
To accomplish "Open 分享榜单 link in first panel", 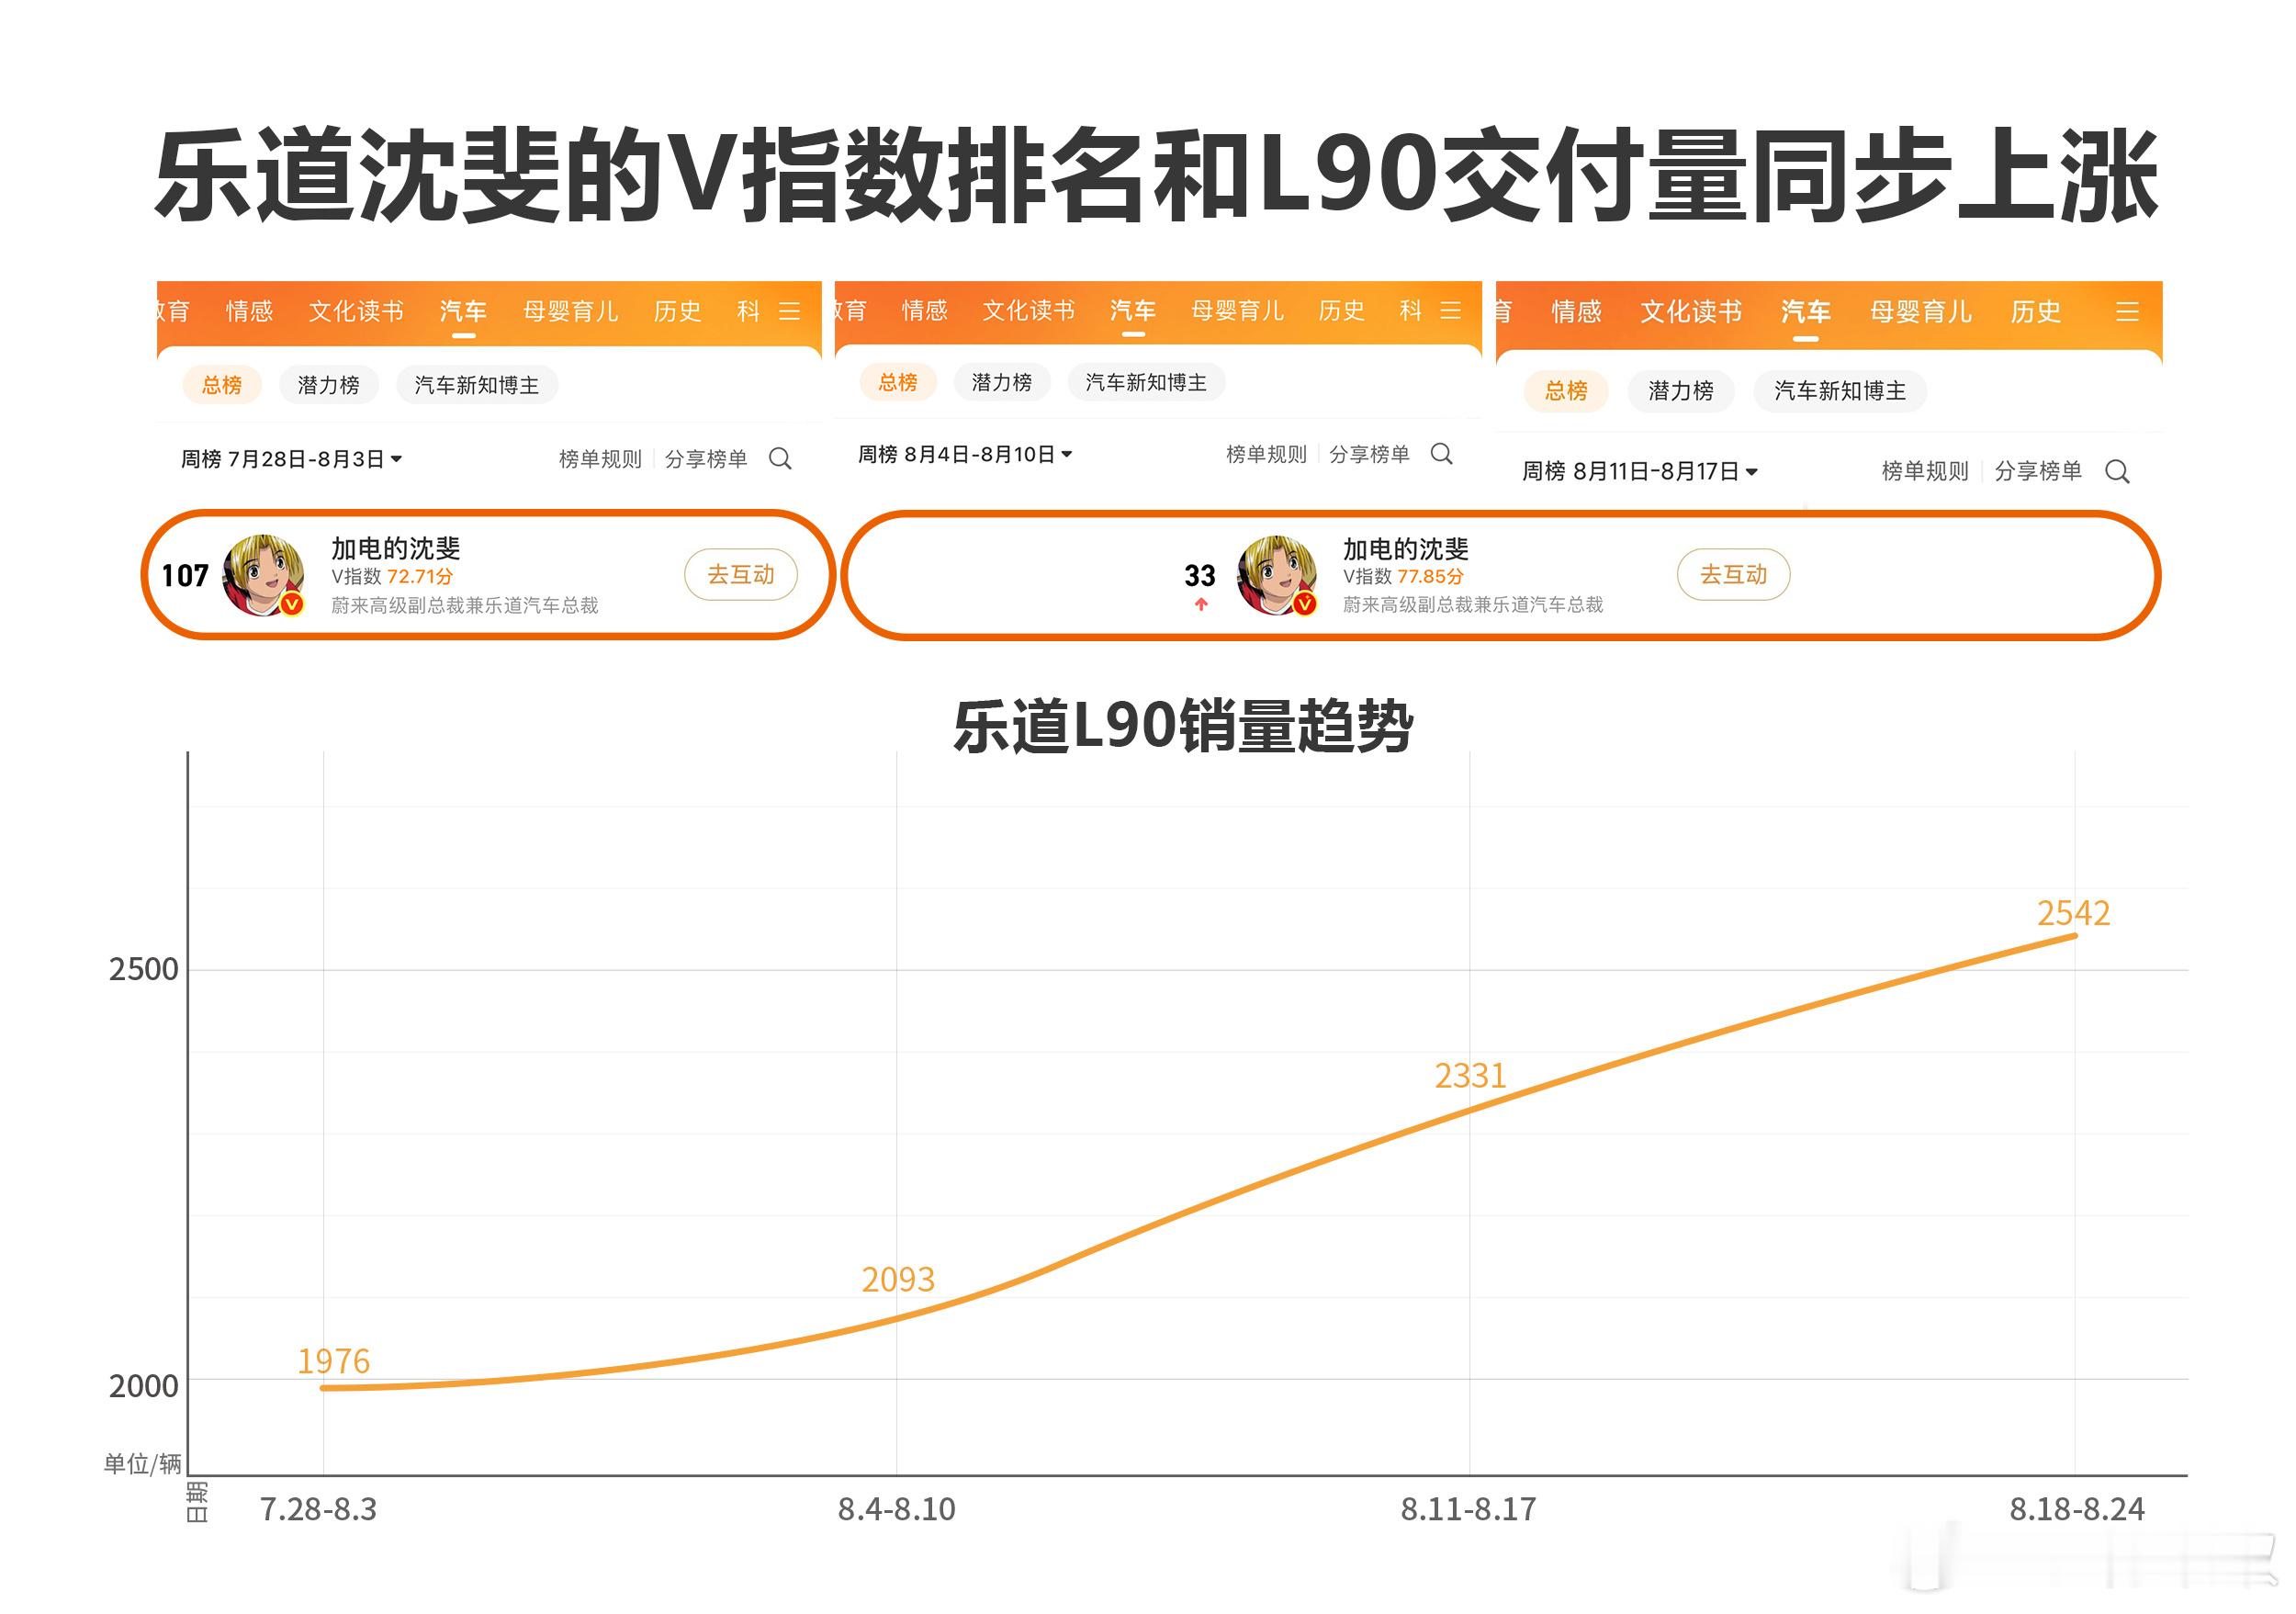I will pos(706,459).
